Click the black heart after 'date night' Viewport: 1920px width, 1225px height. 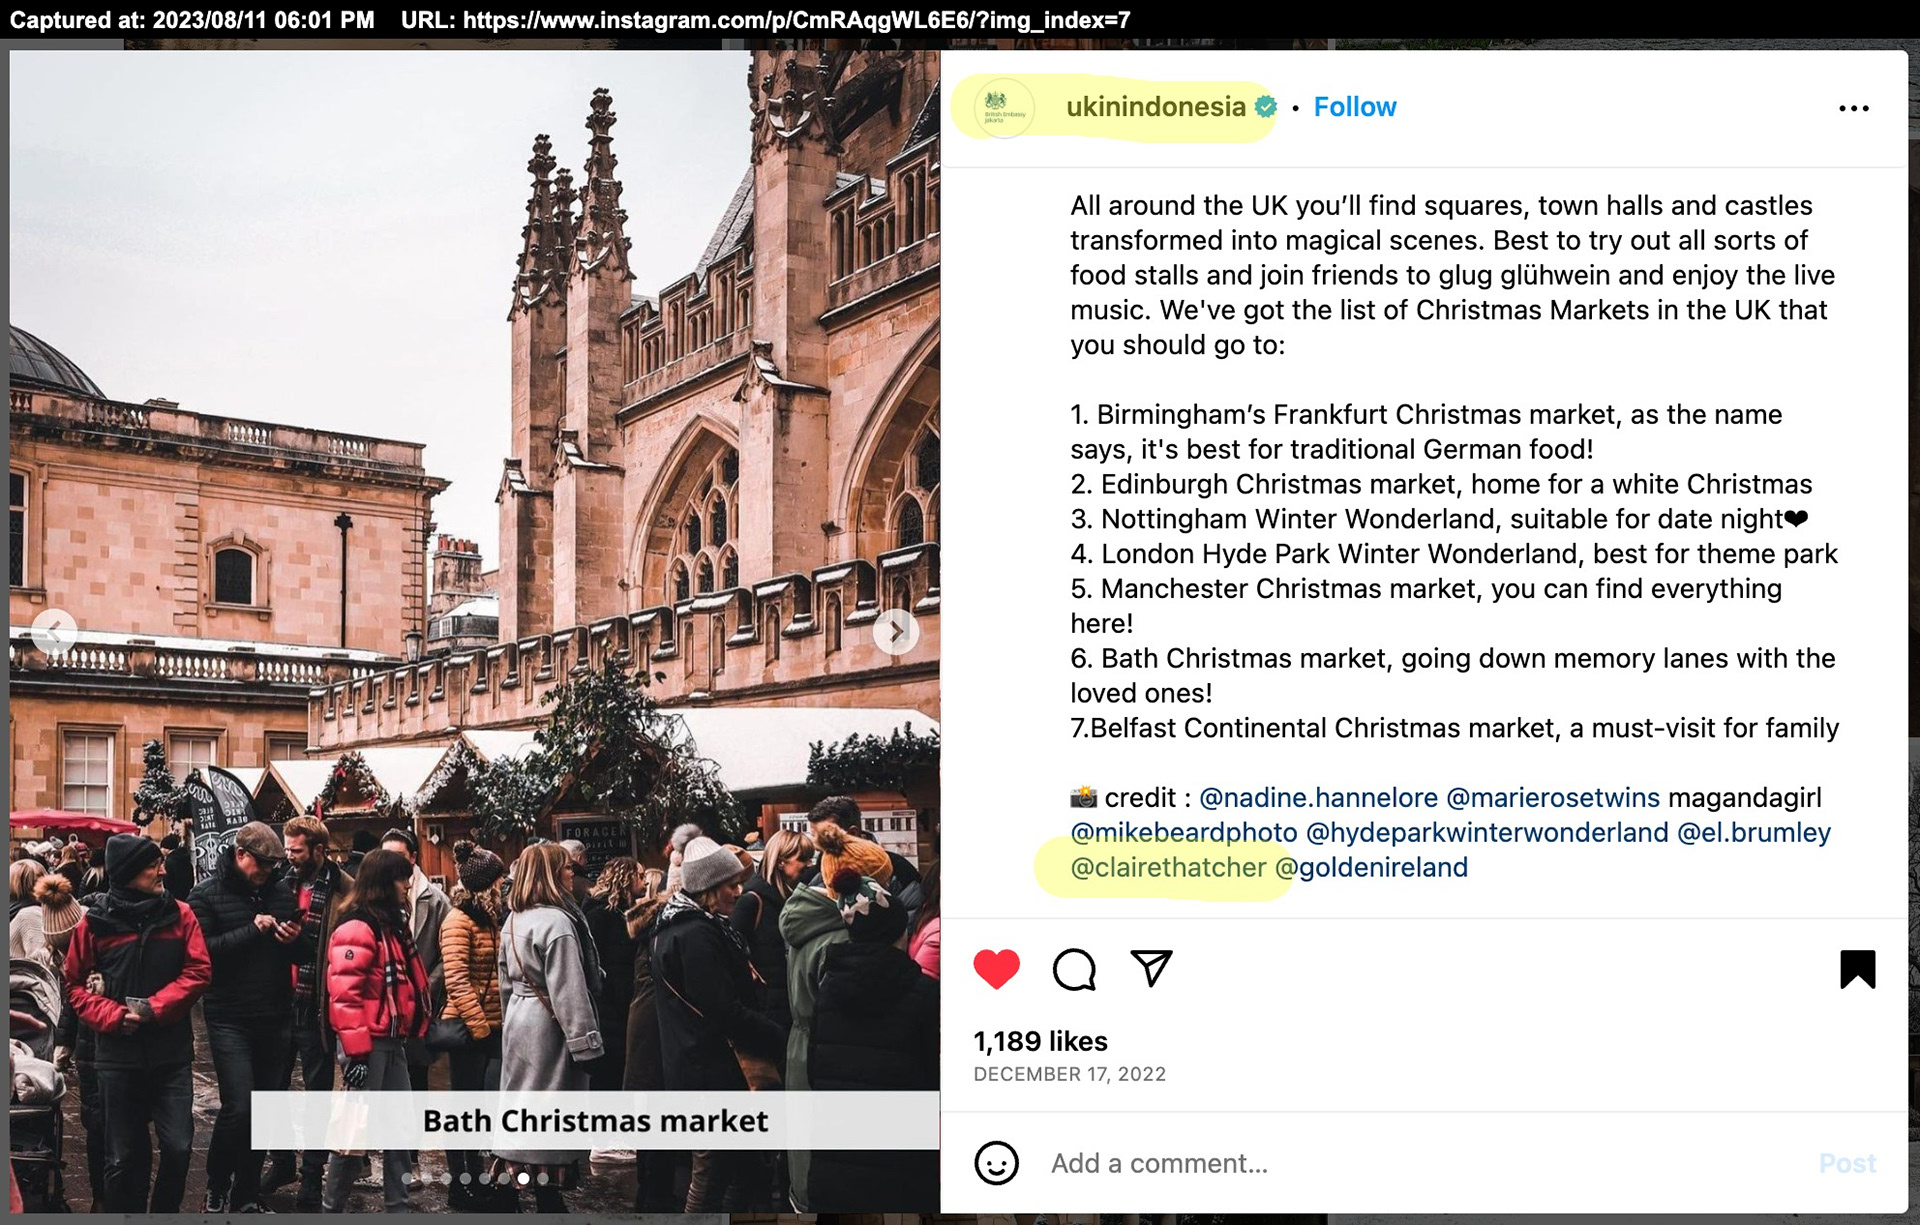tap(1796, 519)
